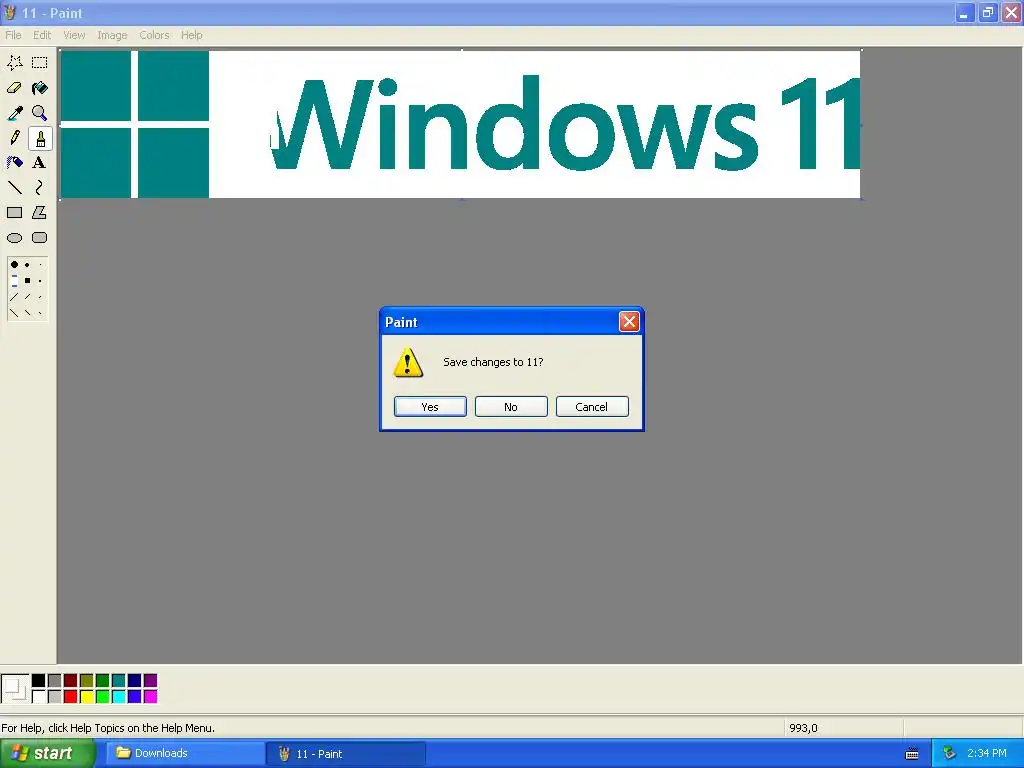1024x768 pixels.
Task: Open the Image menu
Action: point(112,35)
